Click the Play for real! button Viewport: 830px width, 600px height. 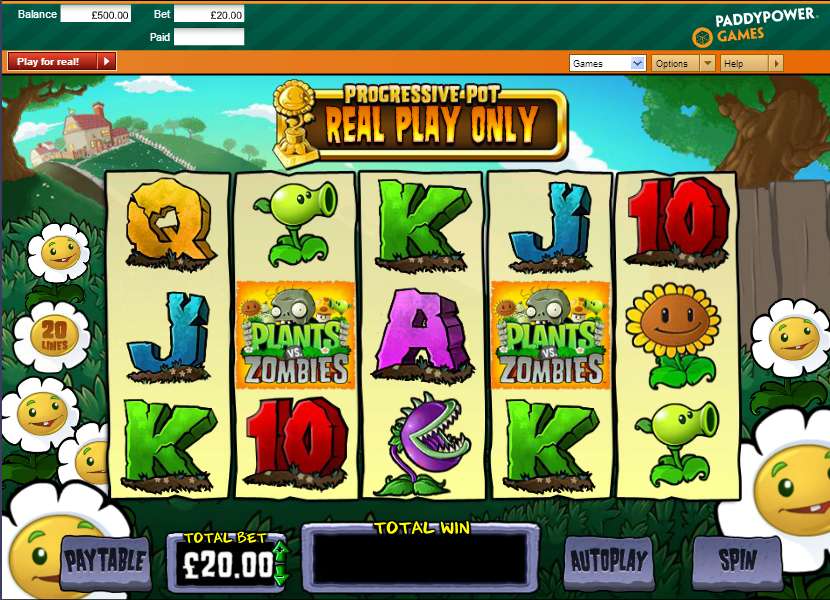pyautogui.click(x=62, y=61)
